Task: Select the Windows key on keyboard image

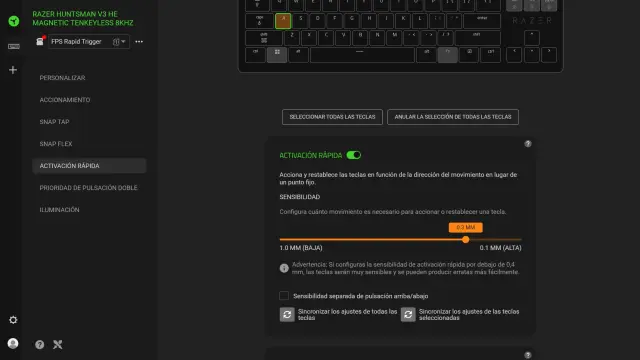Action: click(x=277, y=55)
